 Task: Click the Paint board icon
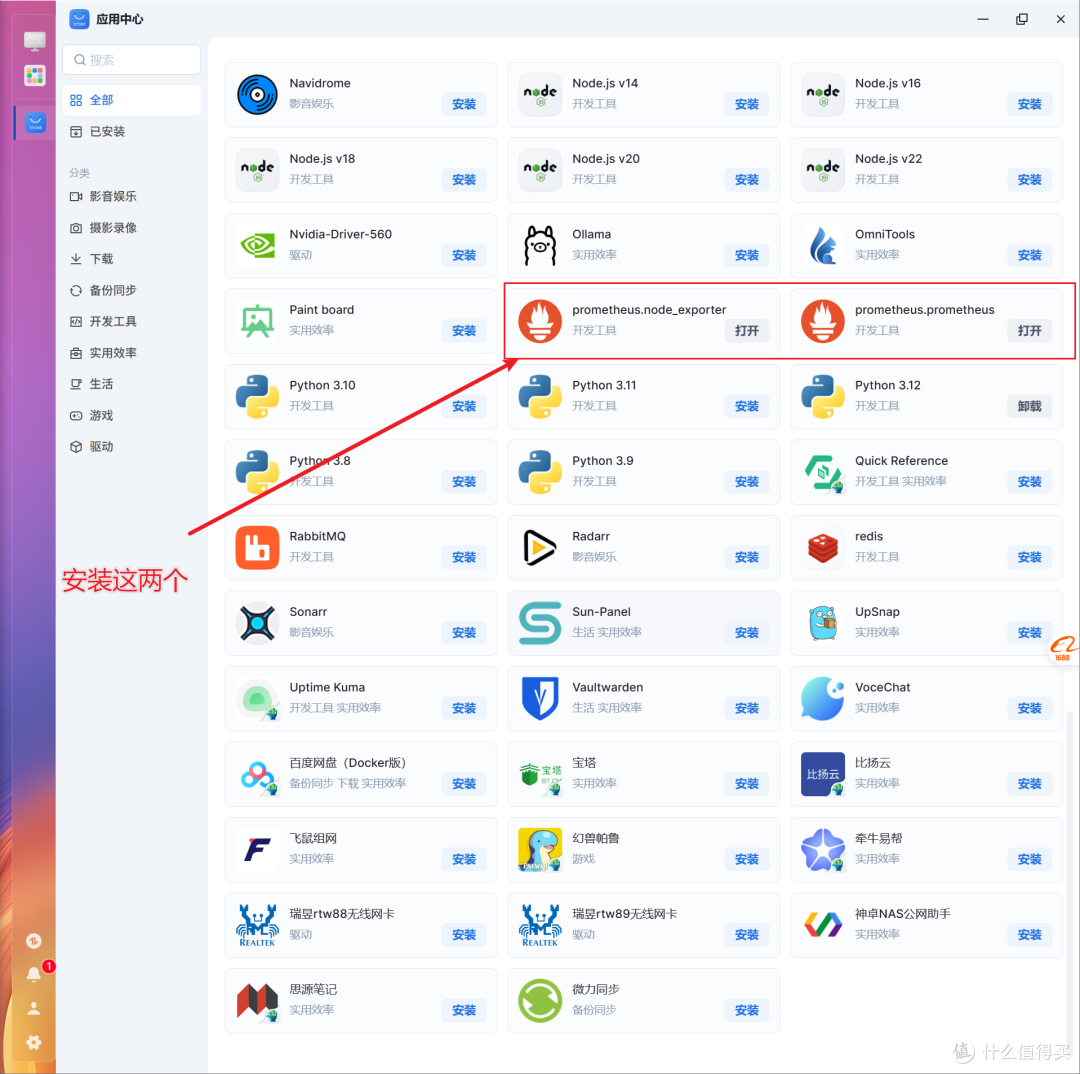click(x=257, y=321)
